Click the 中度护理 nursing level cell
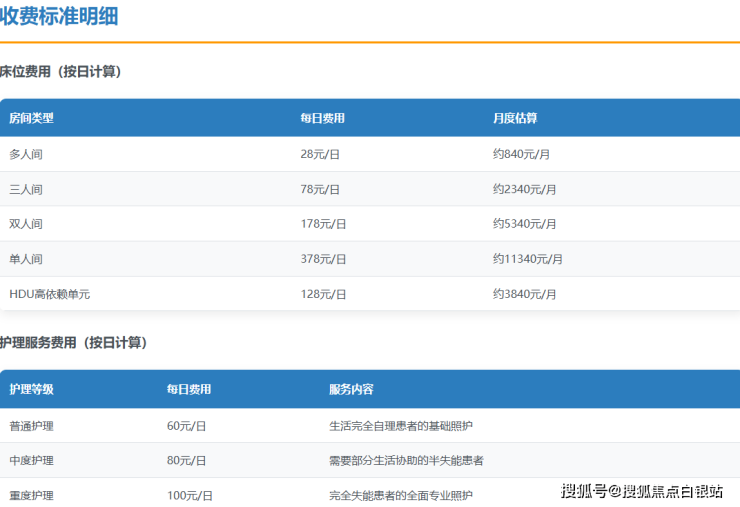The width and height of the screenshot is (740, 507). click(x=31, y=461)
